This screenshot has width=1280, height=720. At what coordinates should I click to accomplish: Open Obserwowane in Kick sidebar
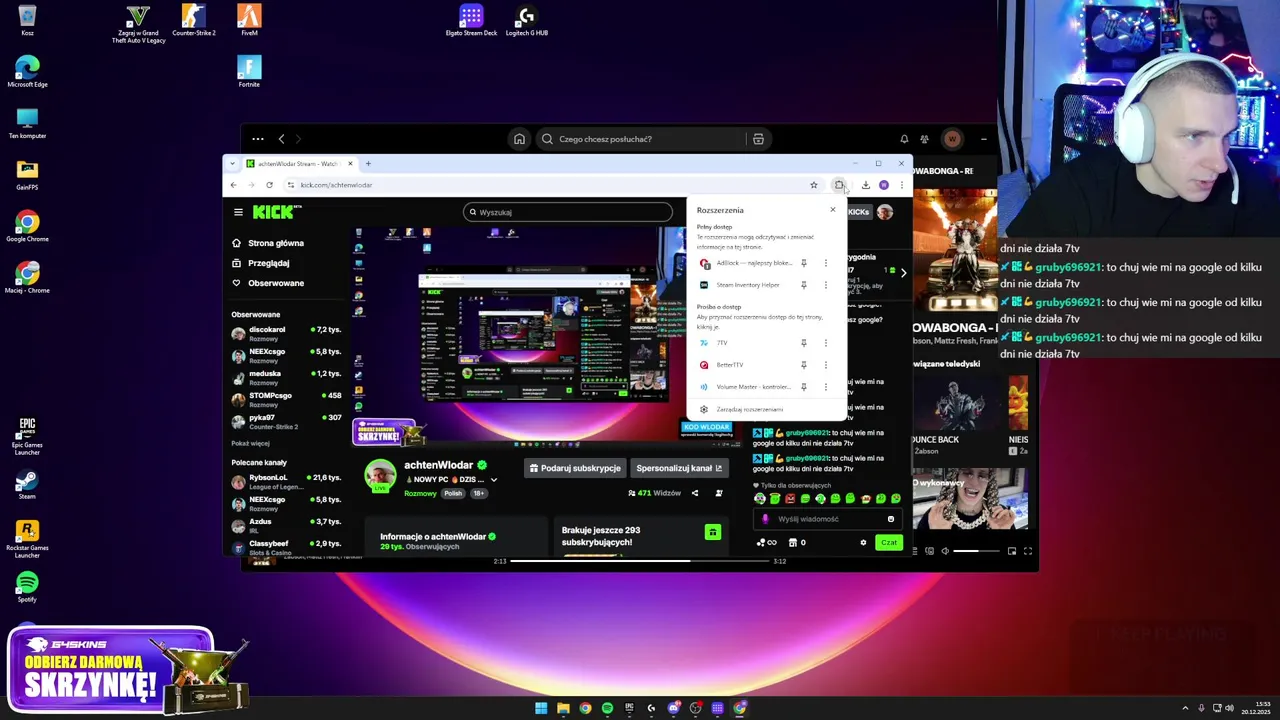(267, 283)
